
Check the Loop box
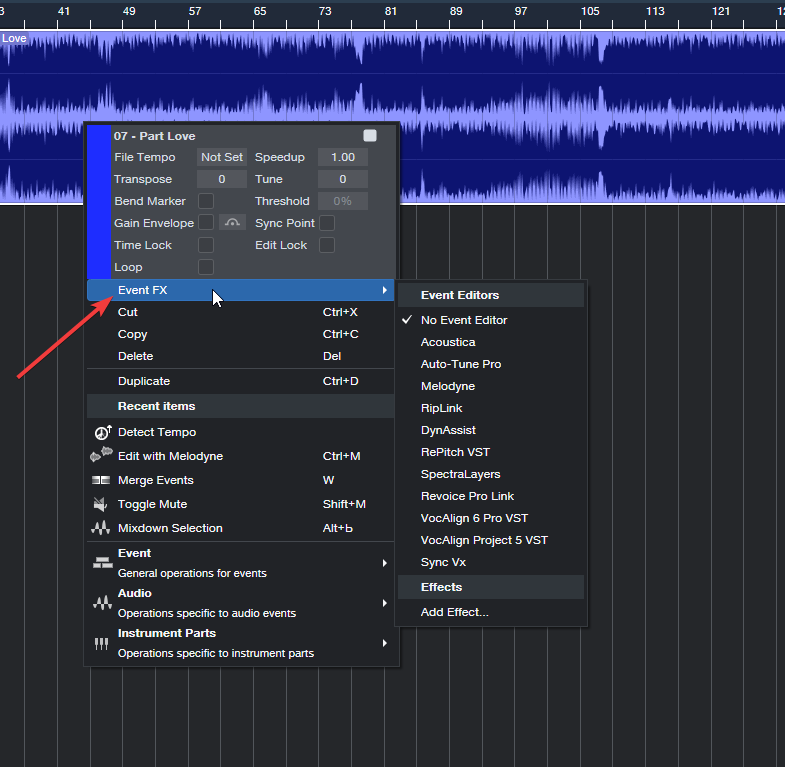[x=206, y=267]
